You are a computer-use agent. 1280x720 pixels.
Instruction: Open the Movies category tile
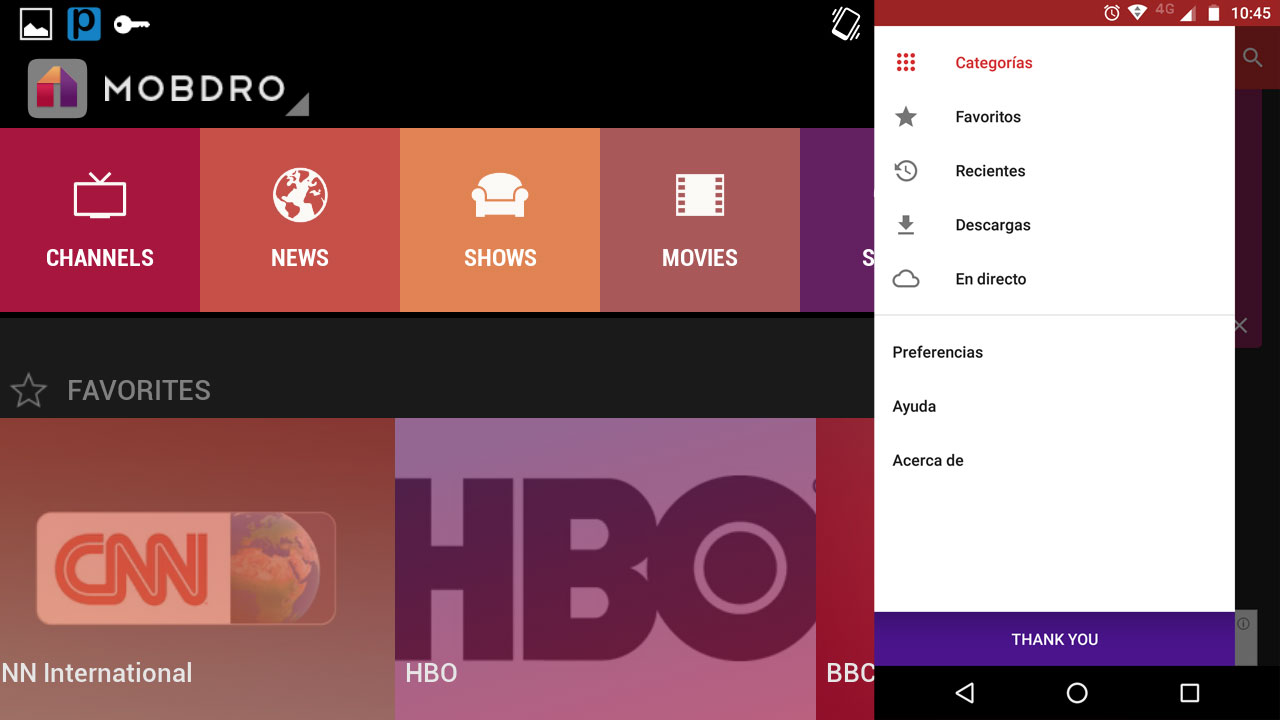700,220
